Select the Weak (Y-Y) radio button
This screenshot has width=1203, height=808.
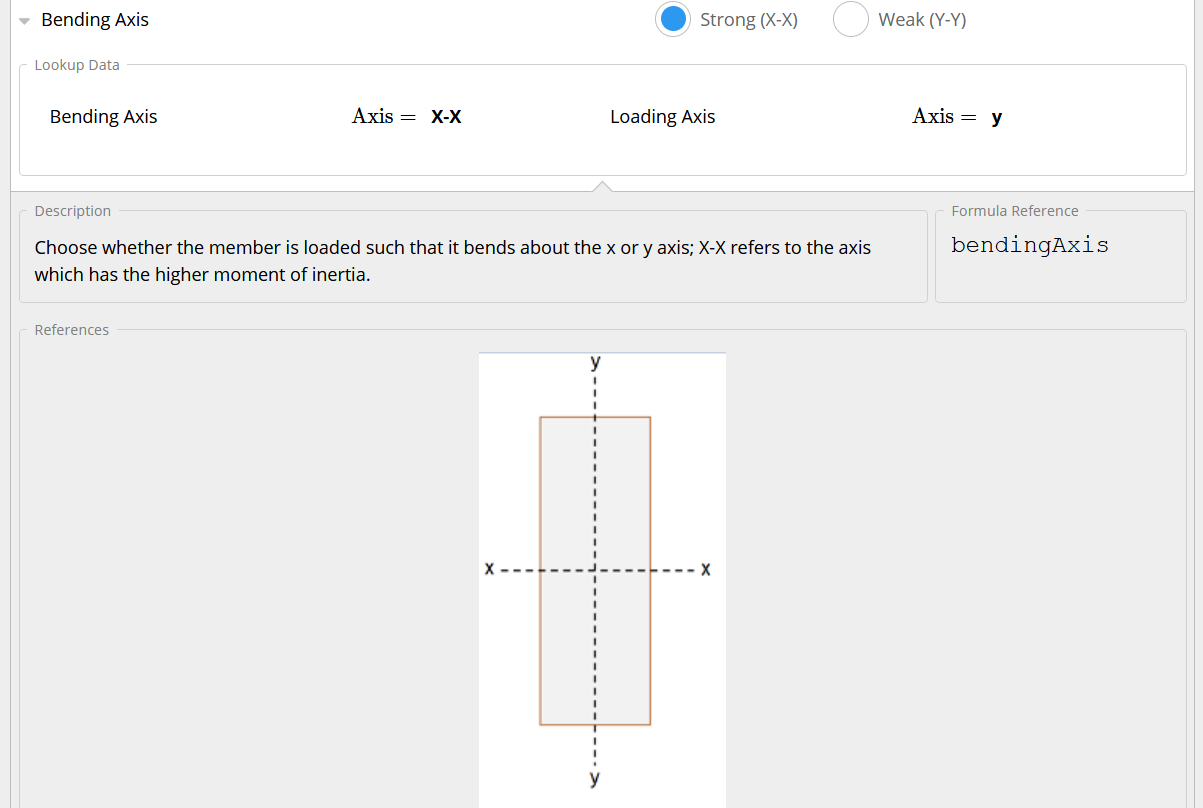click(x=851, y=19)
